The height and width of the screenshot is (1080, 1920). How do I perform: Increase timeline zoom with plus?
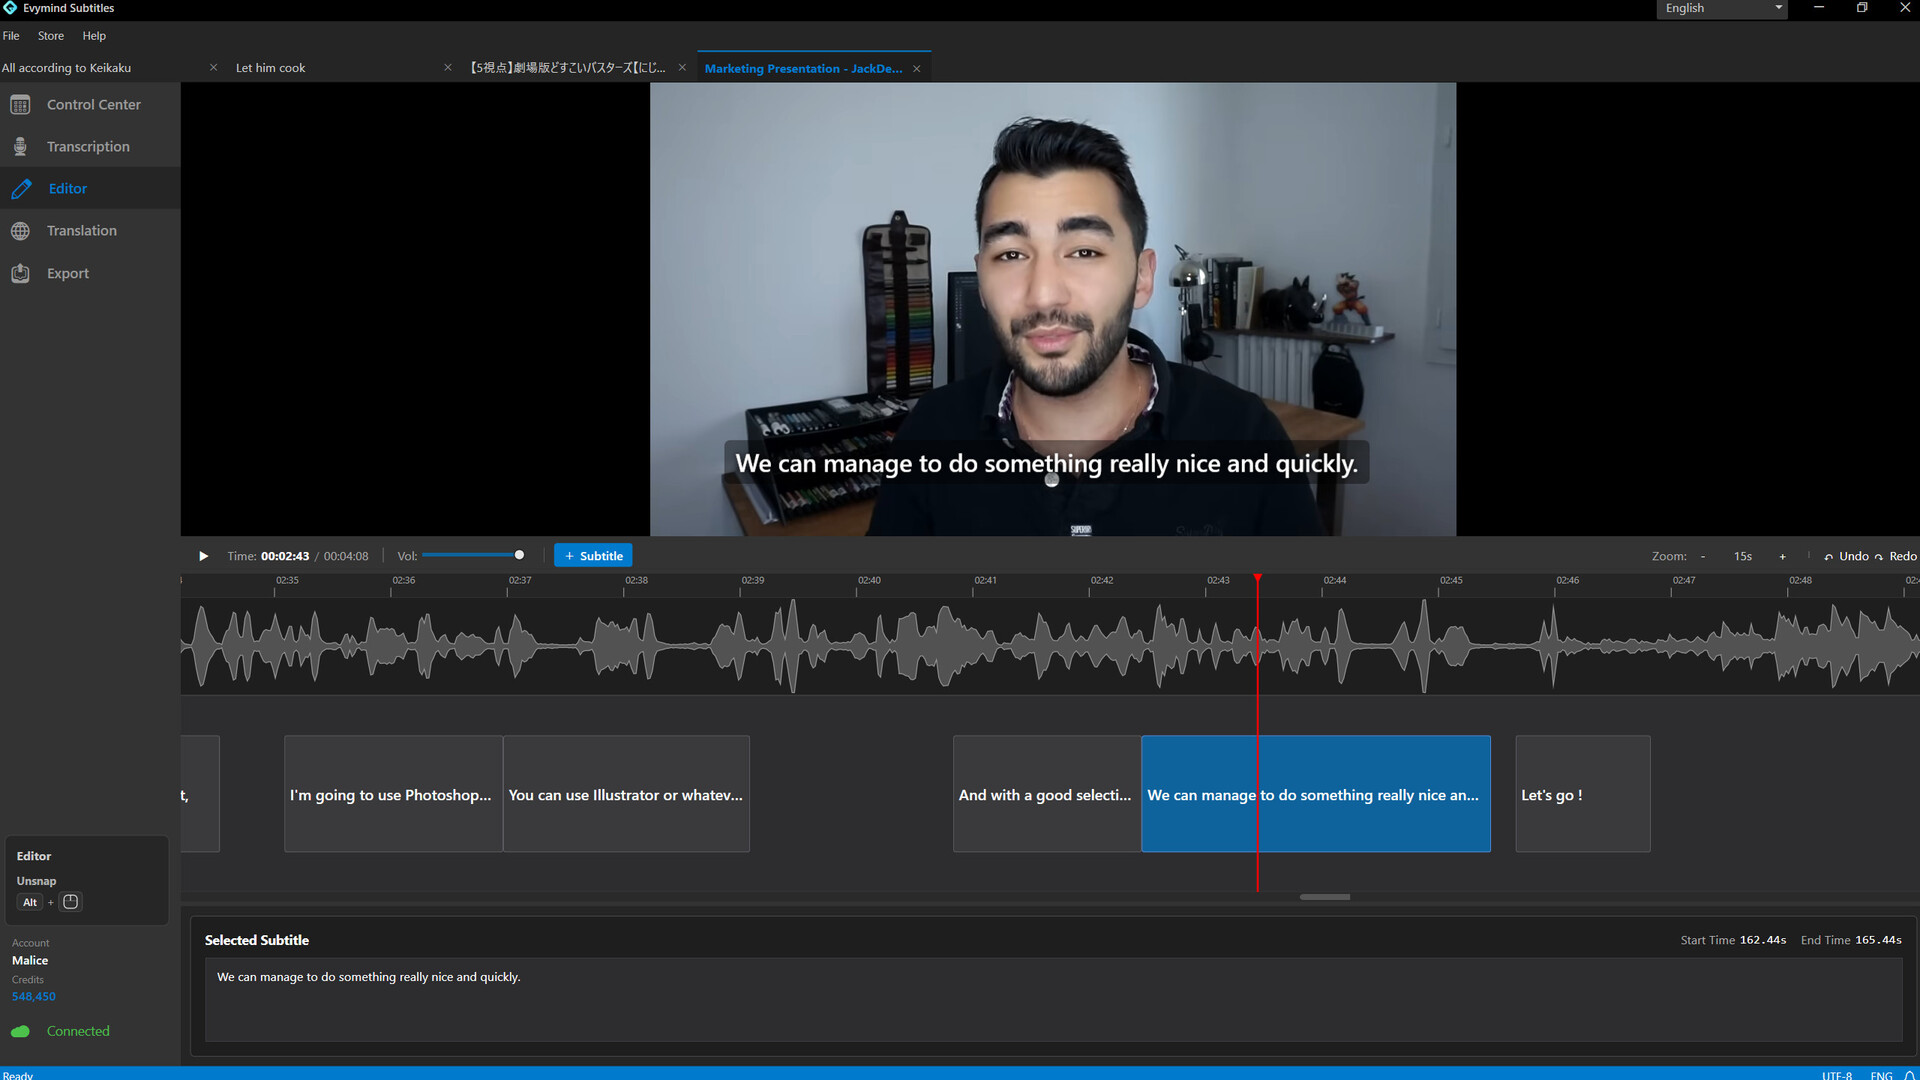[1782, 557]
